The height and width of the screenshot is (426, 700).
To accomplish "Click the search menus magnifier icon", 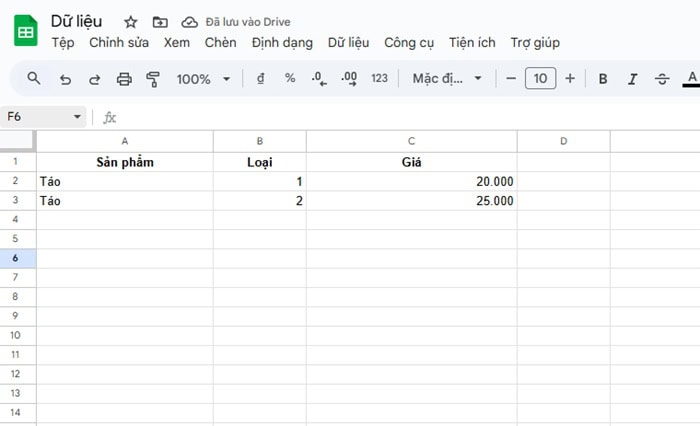I will pyautogui.click(x=34, y=78).
